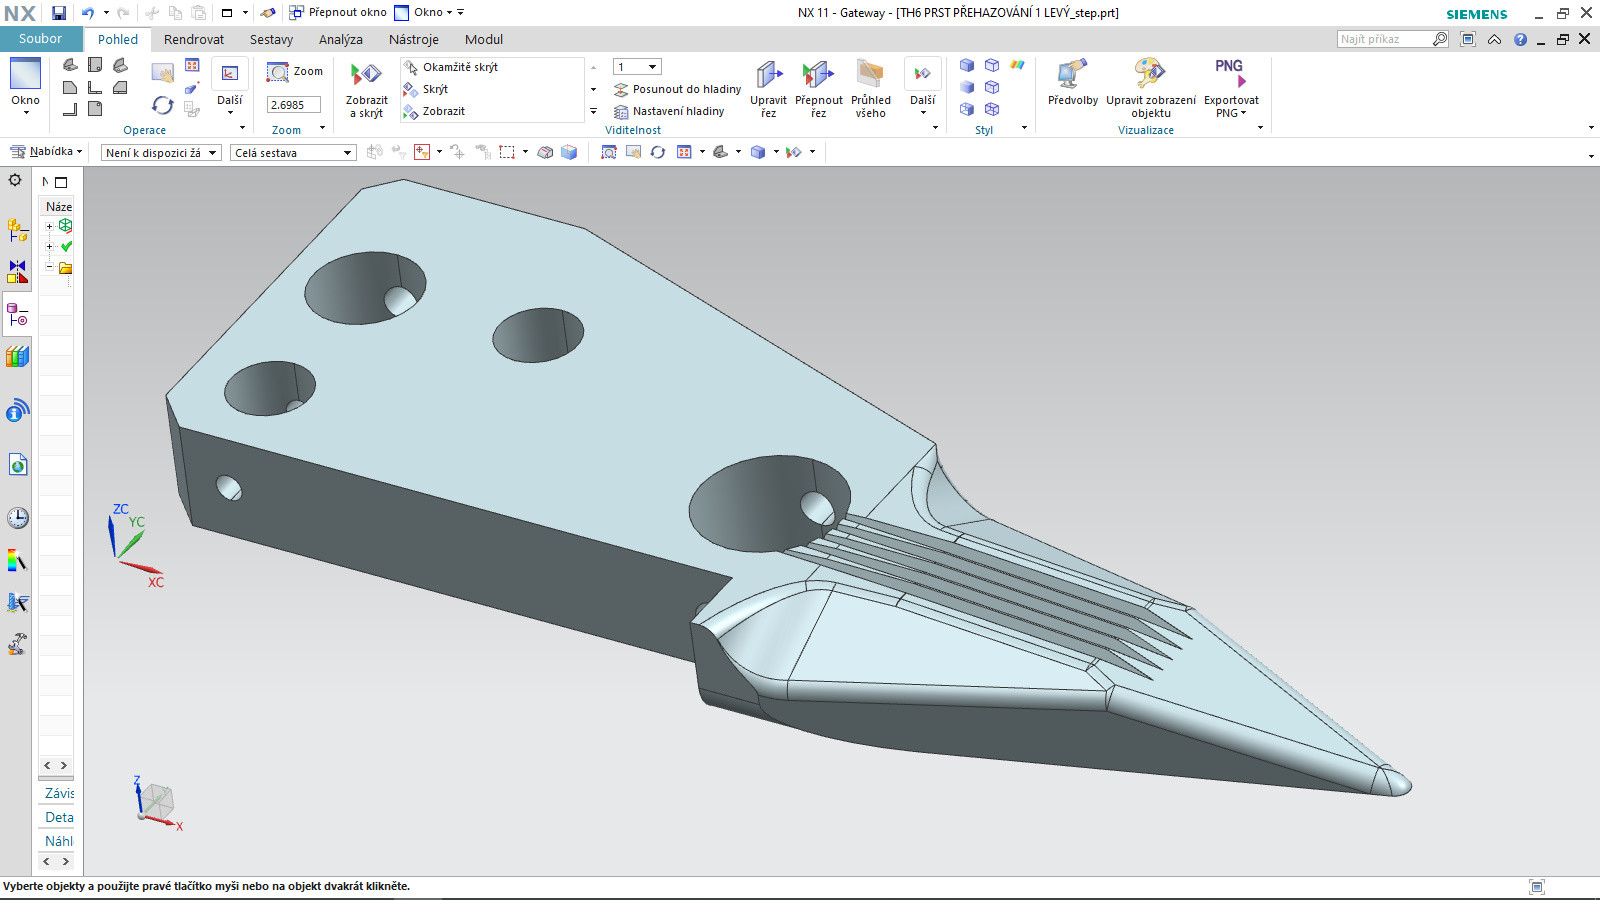Image resolution: width=1600 pixels, height=900 pixels.
Task: Click the Save icon in title bar
Action: [x=59, y=13]
